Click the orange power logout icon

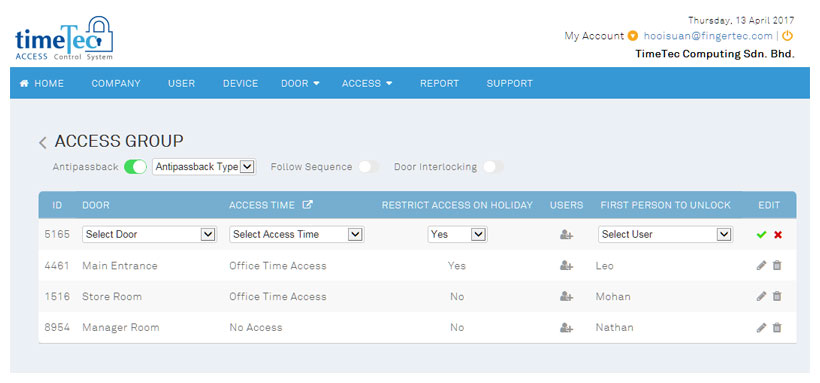tap(788, 36)
